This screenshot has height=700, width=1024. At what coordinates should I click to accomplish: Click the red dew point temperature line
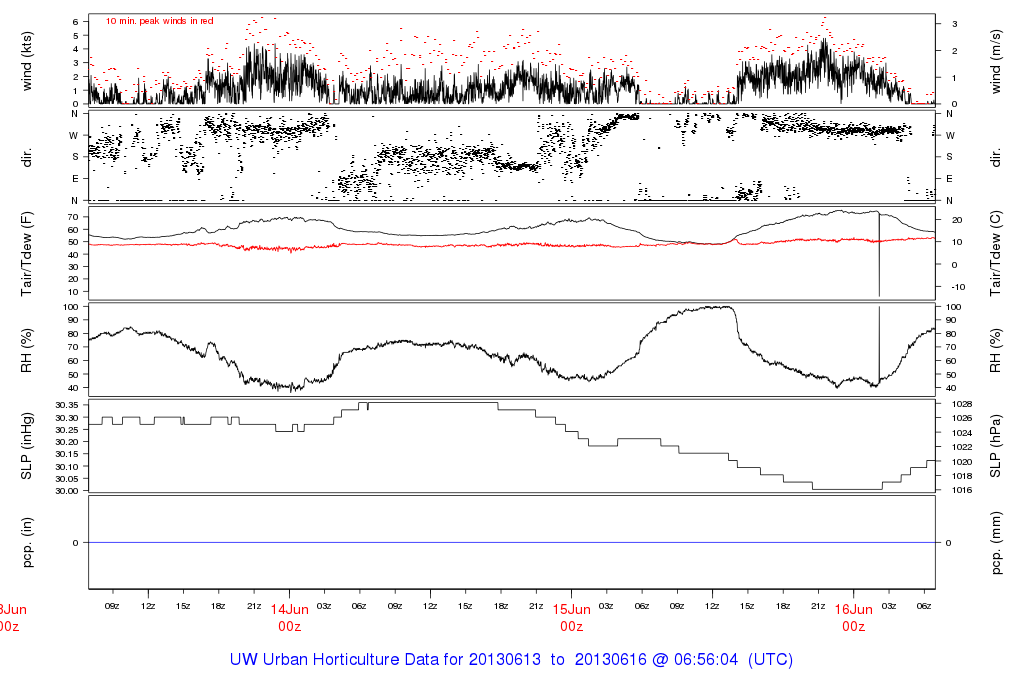[x=400, y=245]
